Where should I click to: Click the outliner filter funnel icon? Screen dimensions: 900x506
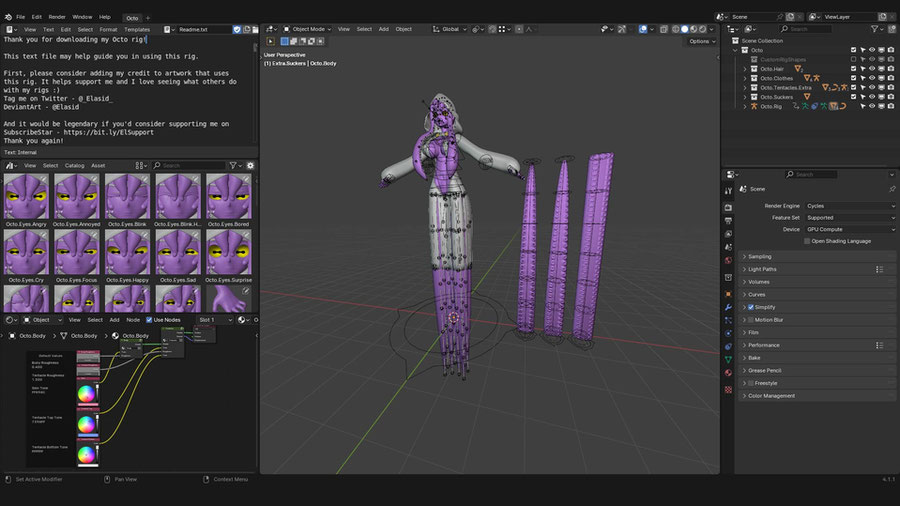coord(872,29)
